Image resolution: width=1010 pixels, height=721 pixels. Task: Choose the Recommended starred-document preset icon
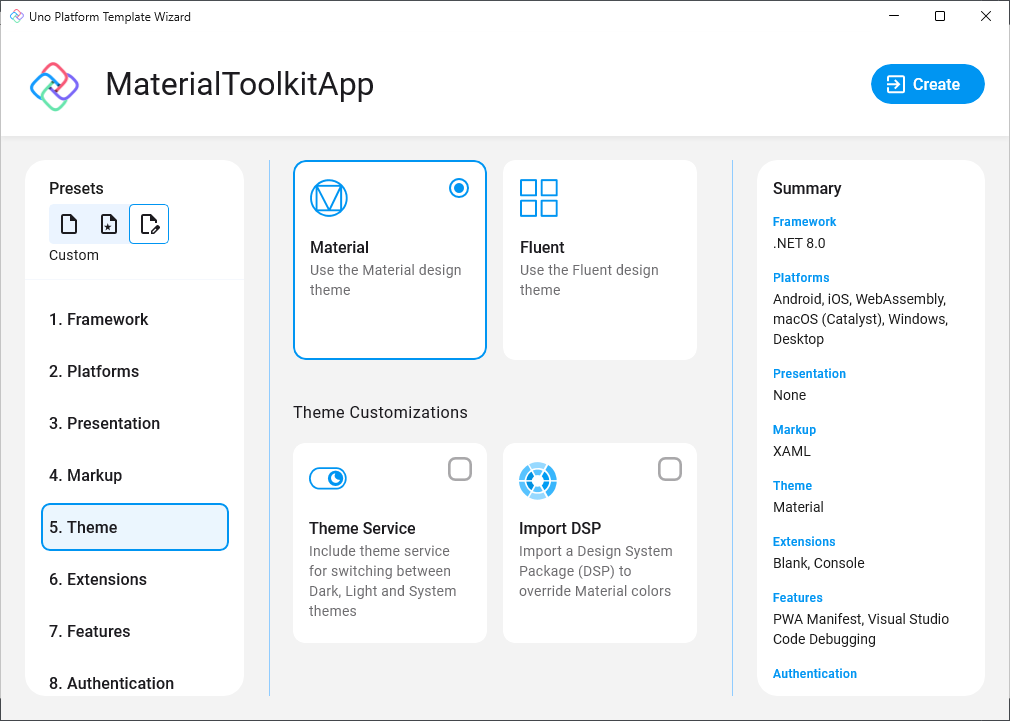[x=108, y=224]
